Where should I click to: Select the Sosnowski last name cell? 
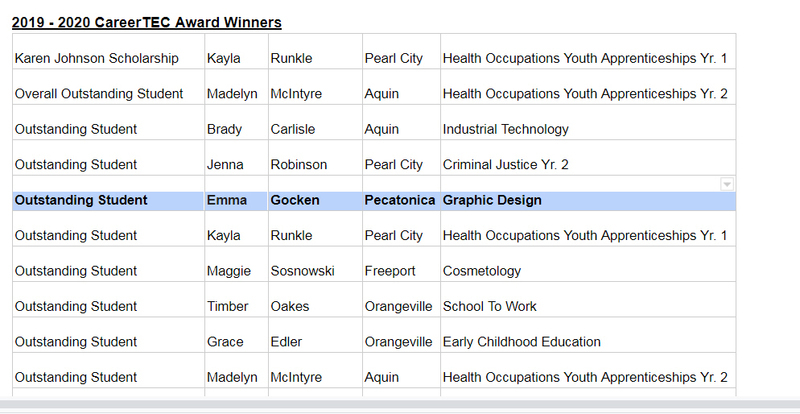click(302, 271)
